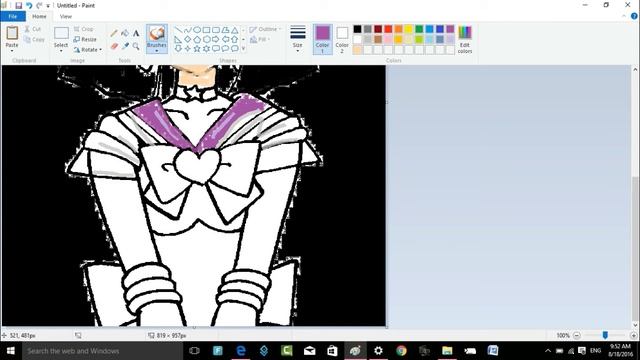Click the zoom out minus button
Image resolution: width=640 pixels, height=360 pixels.
coord(577,335)
